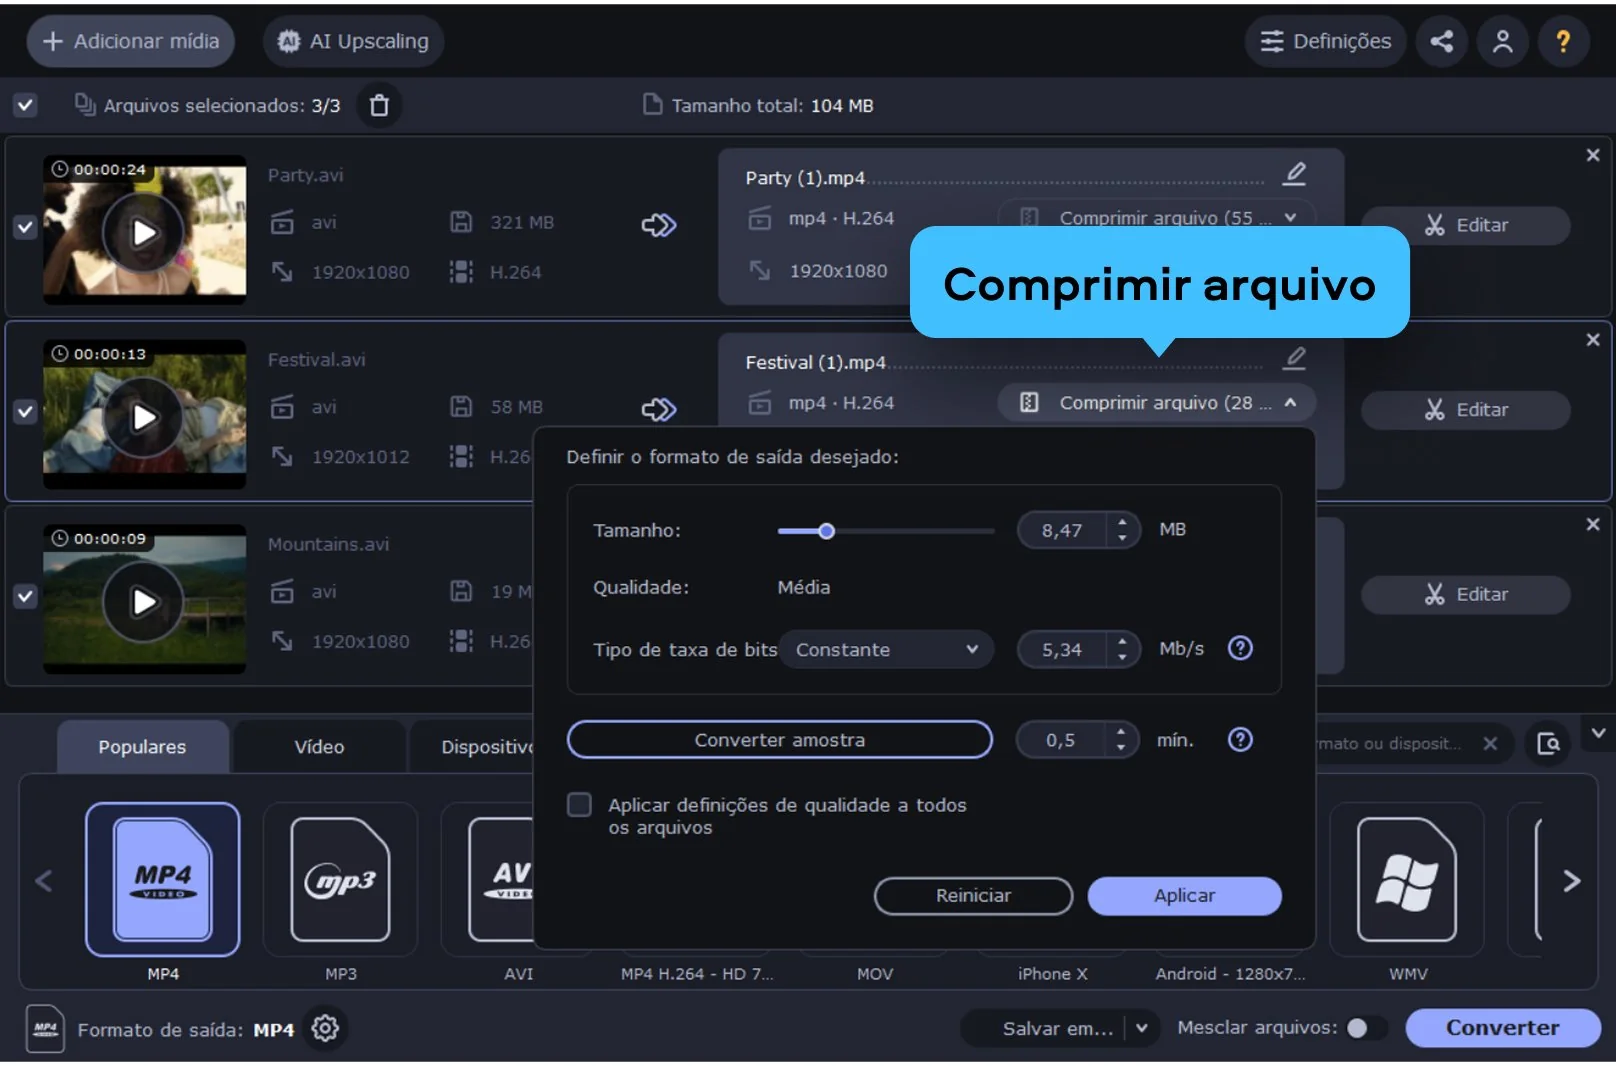Click the Reiniciar button

(x=973, y=896)
